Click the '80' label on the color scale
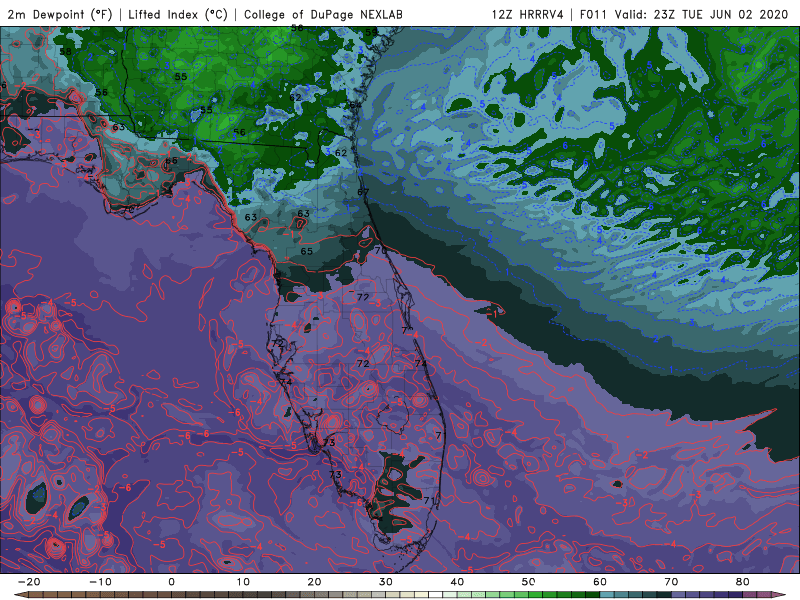The height and width of the screenshot is (600, 800). (x=743, y=582)
